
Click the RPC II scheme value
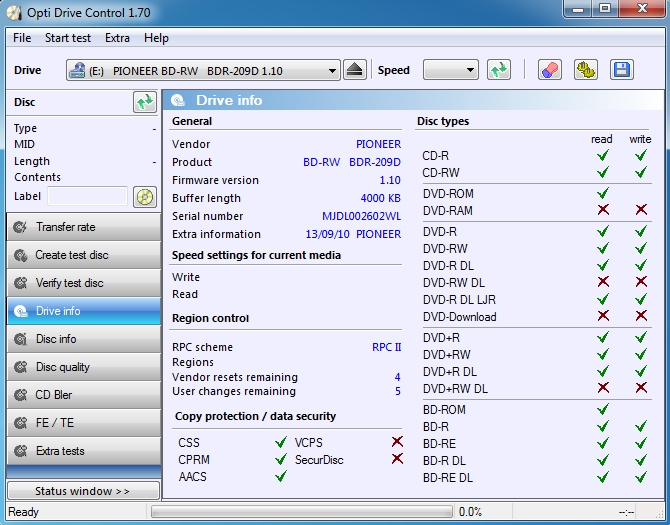[x=386, y=347]
